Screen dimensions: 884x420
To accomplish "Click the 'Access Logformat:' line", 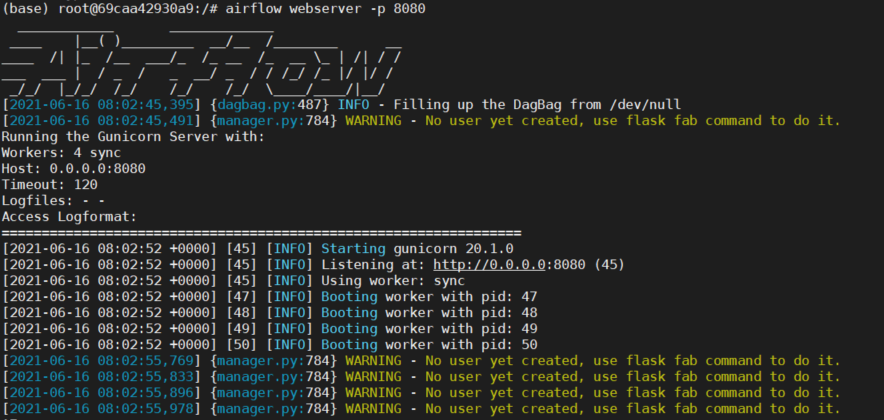I will [69, 216].
